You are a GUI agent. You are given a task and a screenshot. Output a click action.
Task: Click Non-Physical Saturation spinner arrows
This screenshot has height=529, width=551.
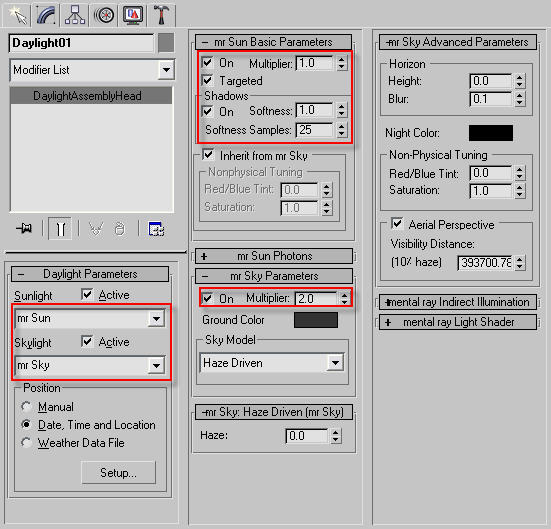(x=520, y=191)
